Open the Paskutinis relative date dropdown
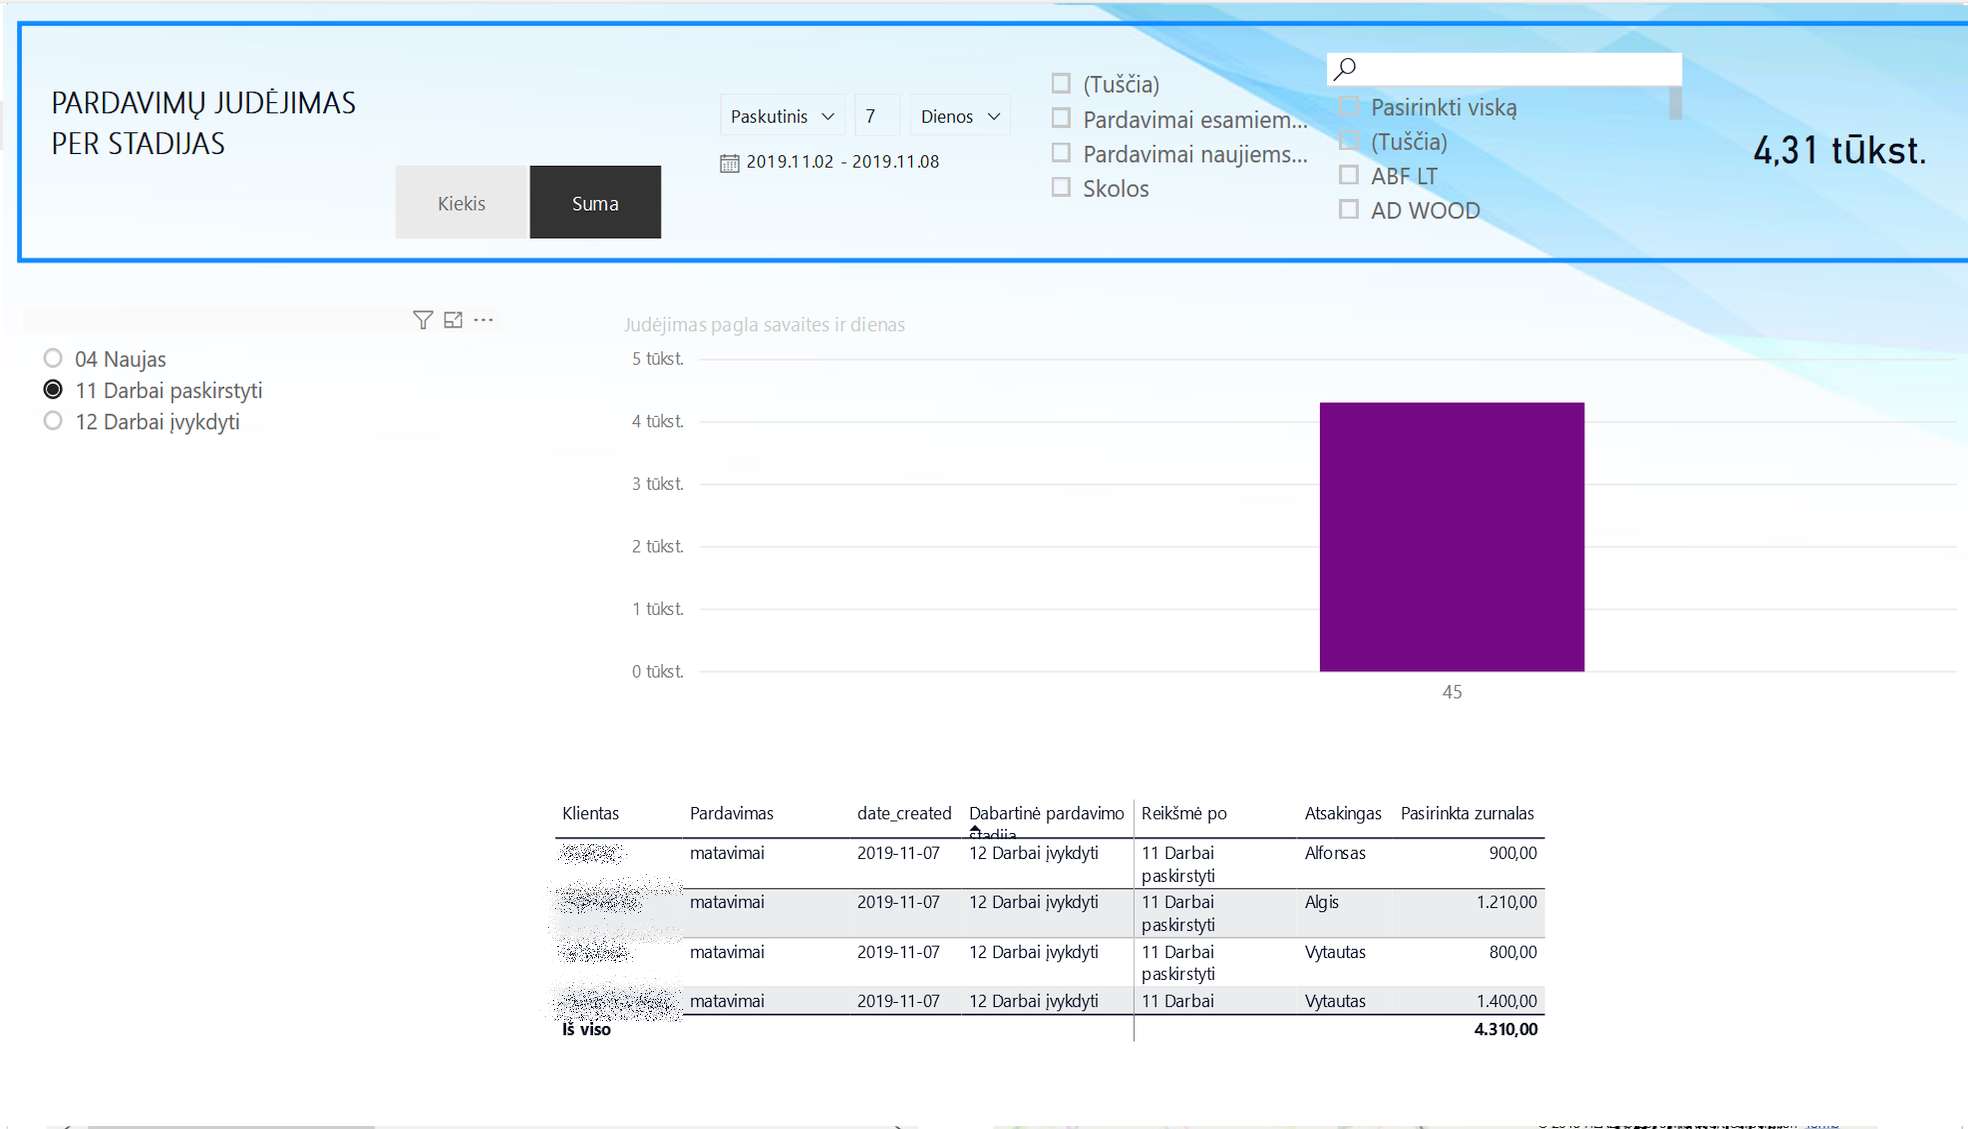 782,116
